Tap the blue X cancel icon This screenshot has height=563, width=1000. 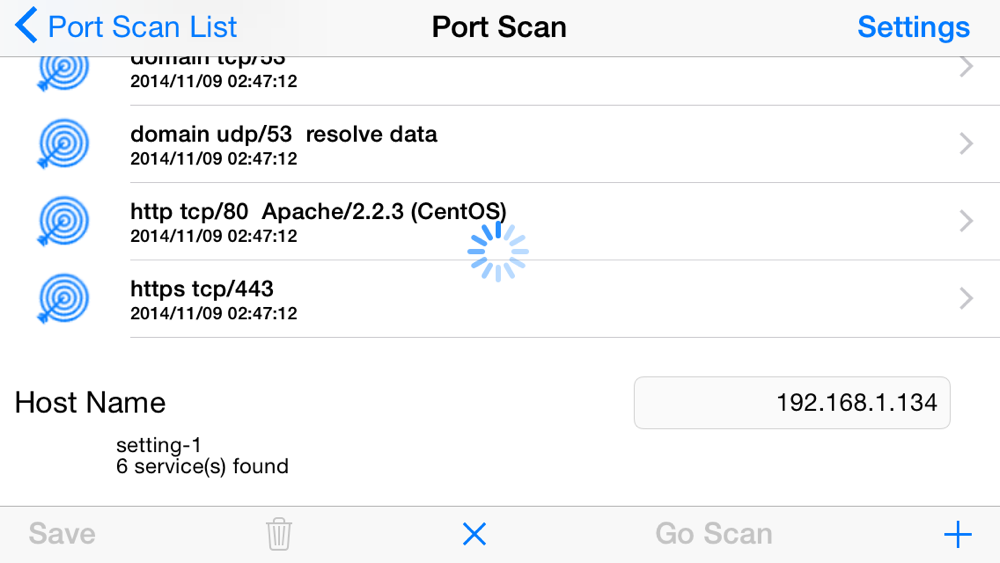click(475, 534)
